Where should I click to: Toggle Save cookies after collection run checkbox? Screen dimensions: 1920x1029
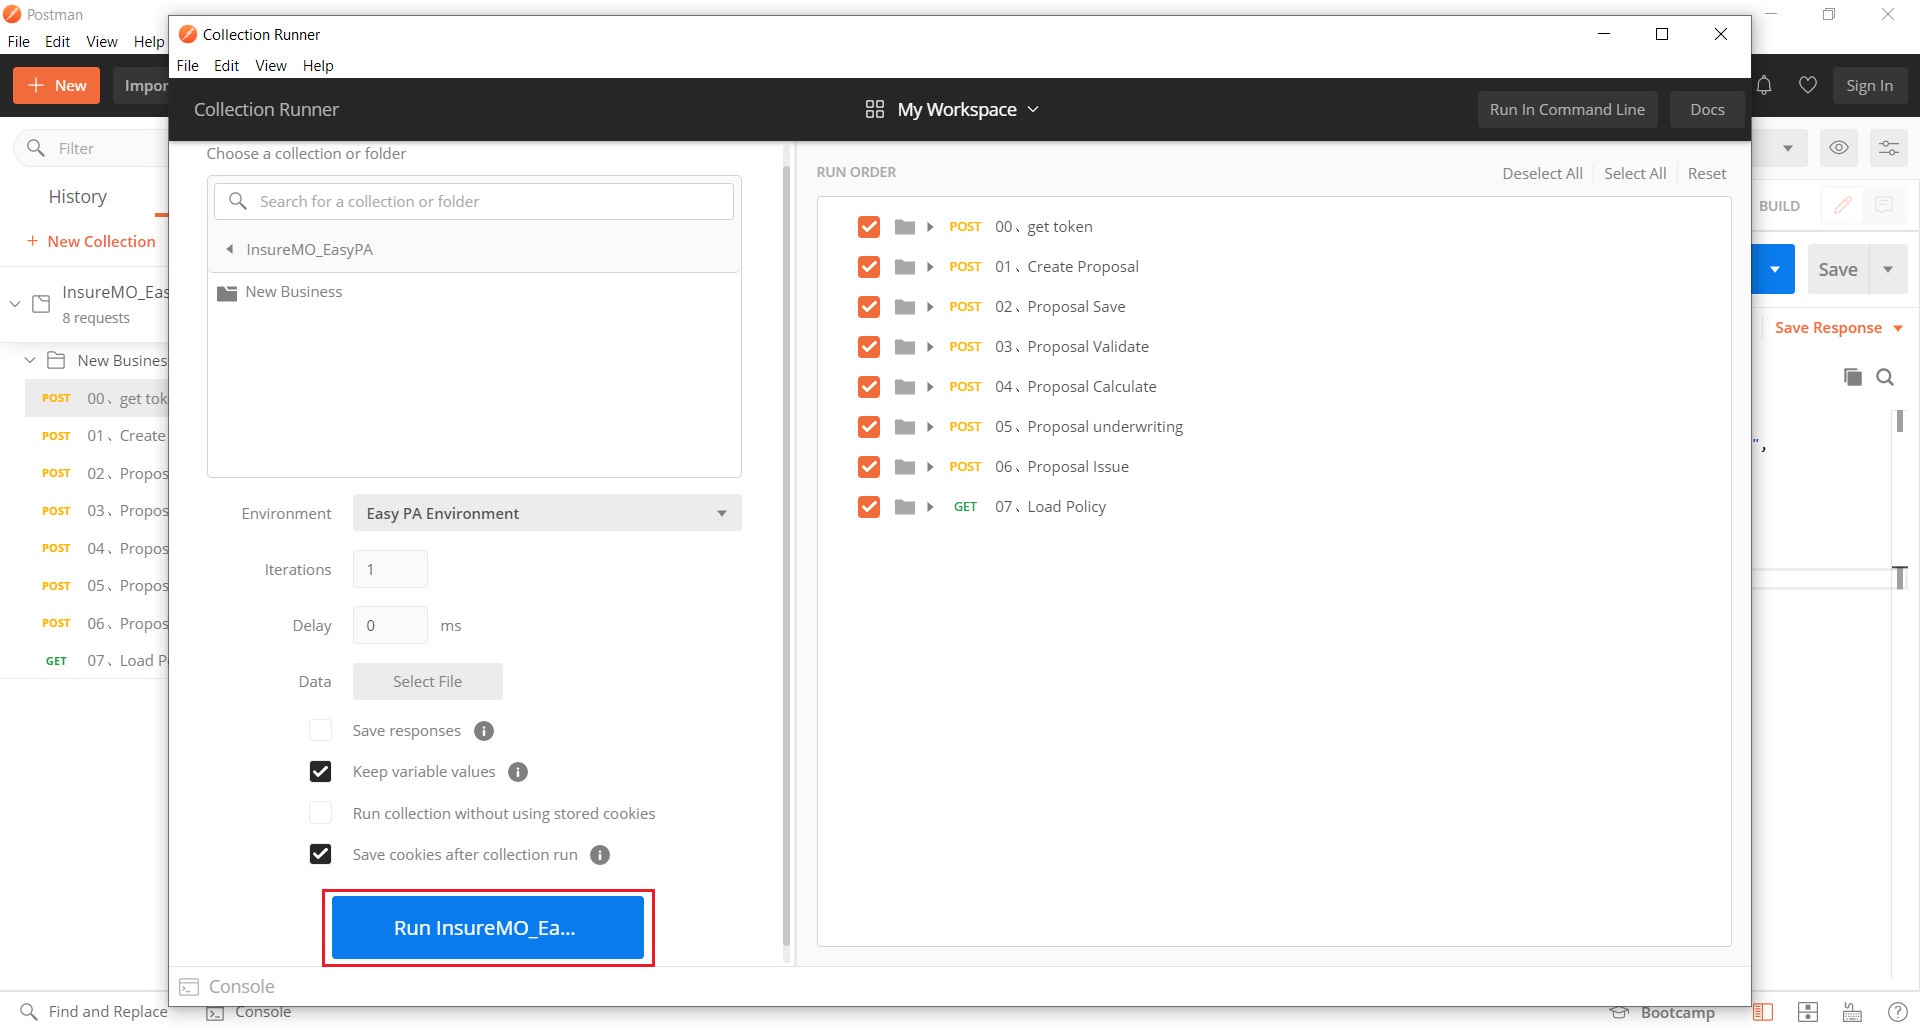(320, 854)
